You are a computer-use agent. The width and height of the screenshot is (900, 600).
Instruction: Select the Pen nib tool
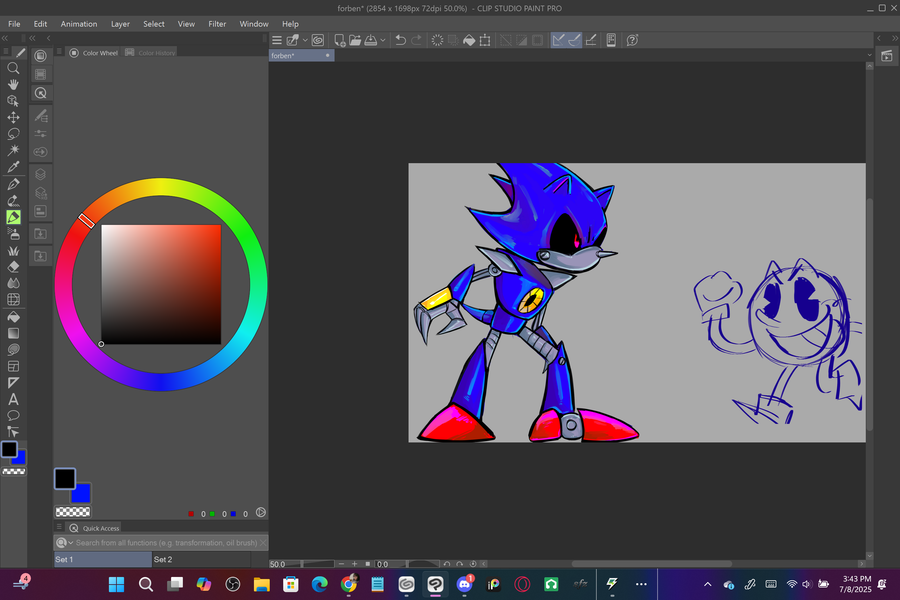pyautogui.click(x=13, y=184)
